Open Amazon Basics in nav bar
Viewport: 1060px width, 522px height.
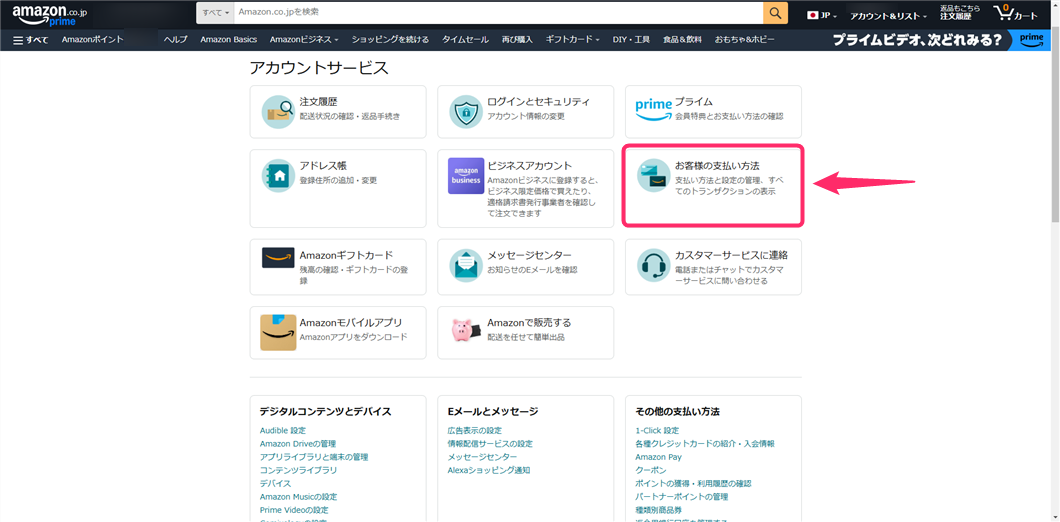pos(228,40)
